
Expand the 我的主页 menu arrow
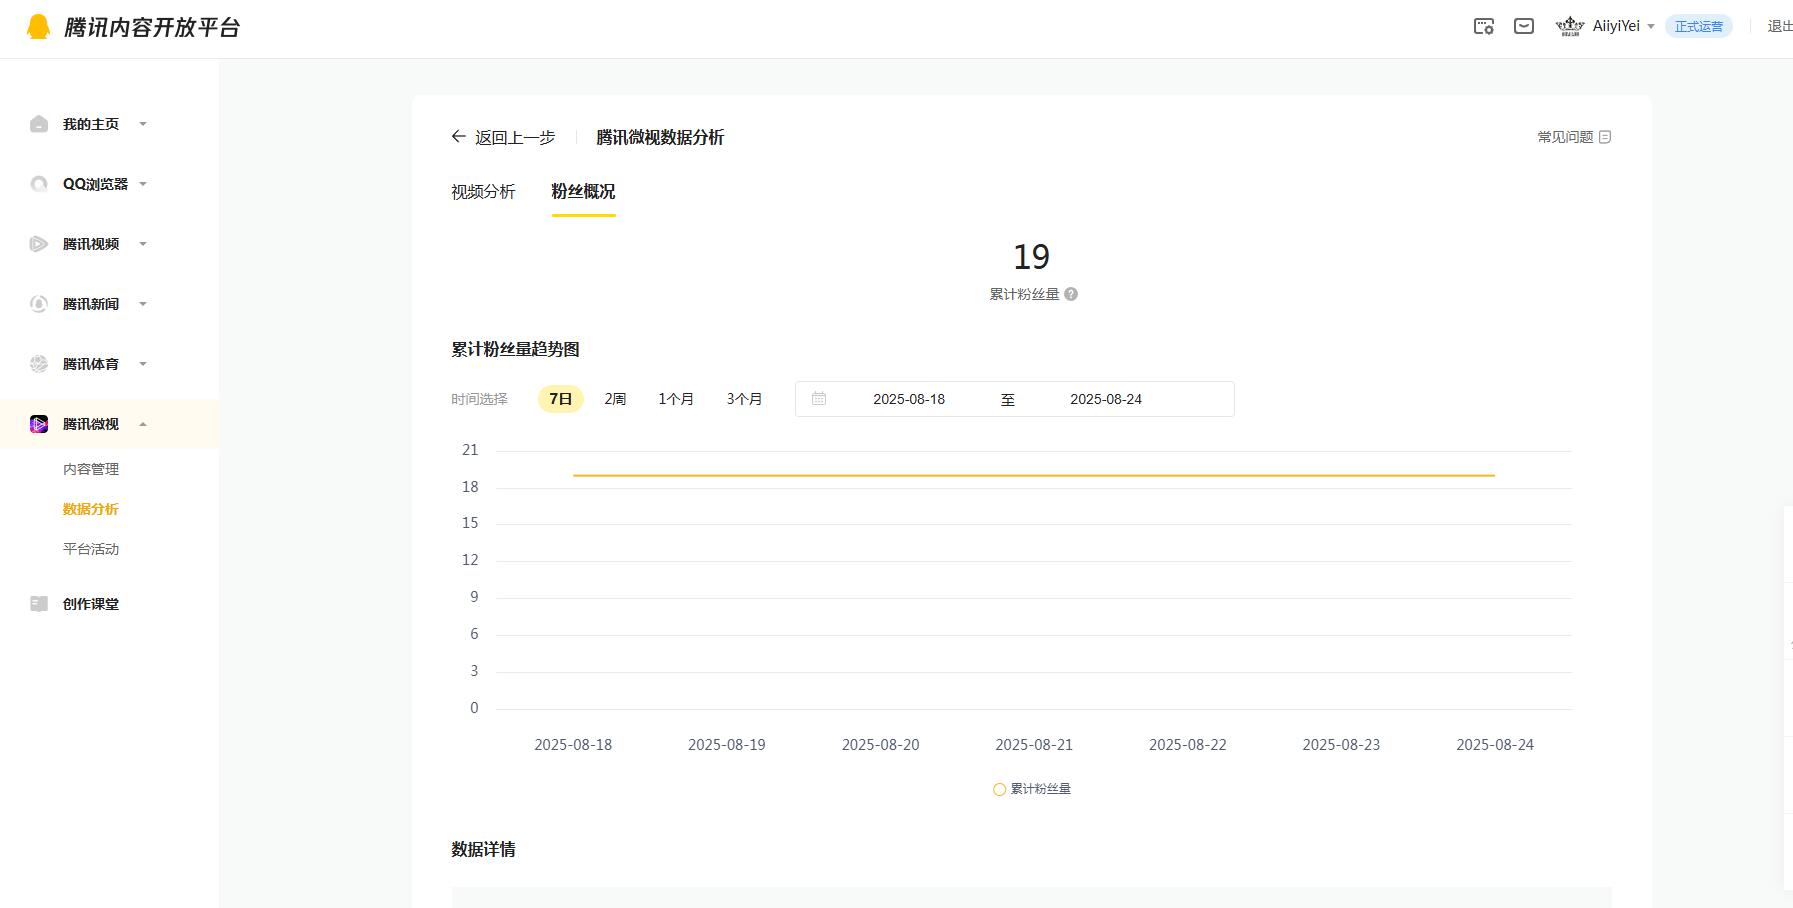[143, 124]
